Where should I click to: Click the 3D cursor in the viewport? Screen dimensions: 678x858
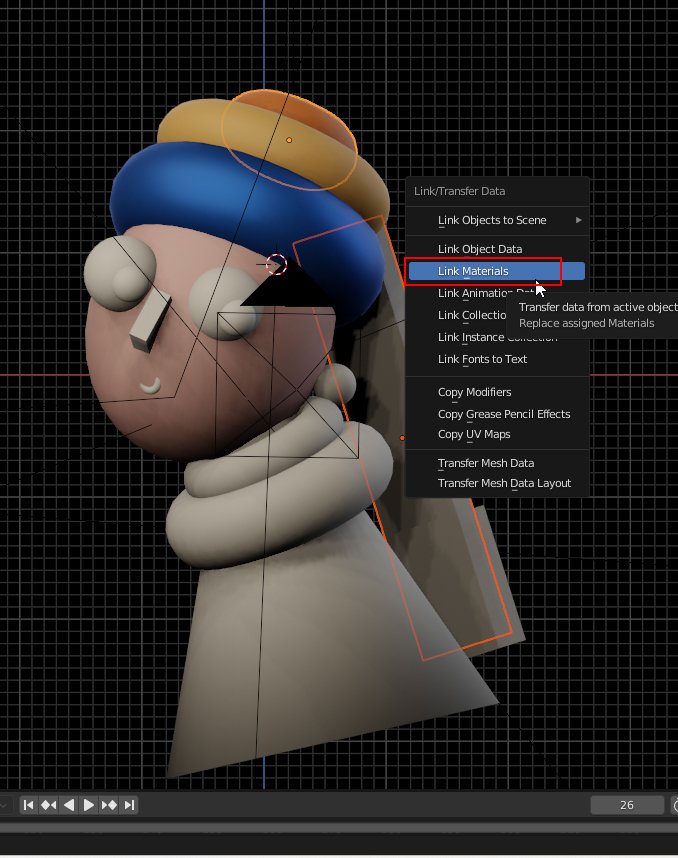pos(276,264)
